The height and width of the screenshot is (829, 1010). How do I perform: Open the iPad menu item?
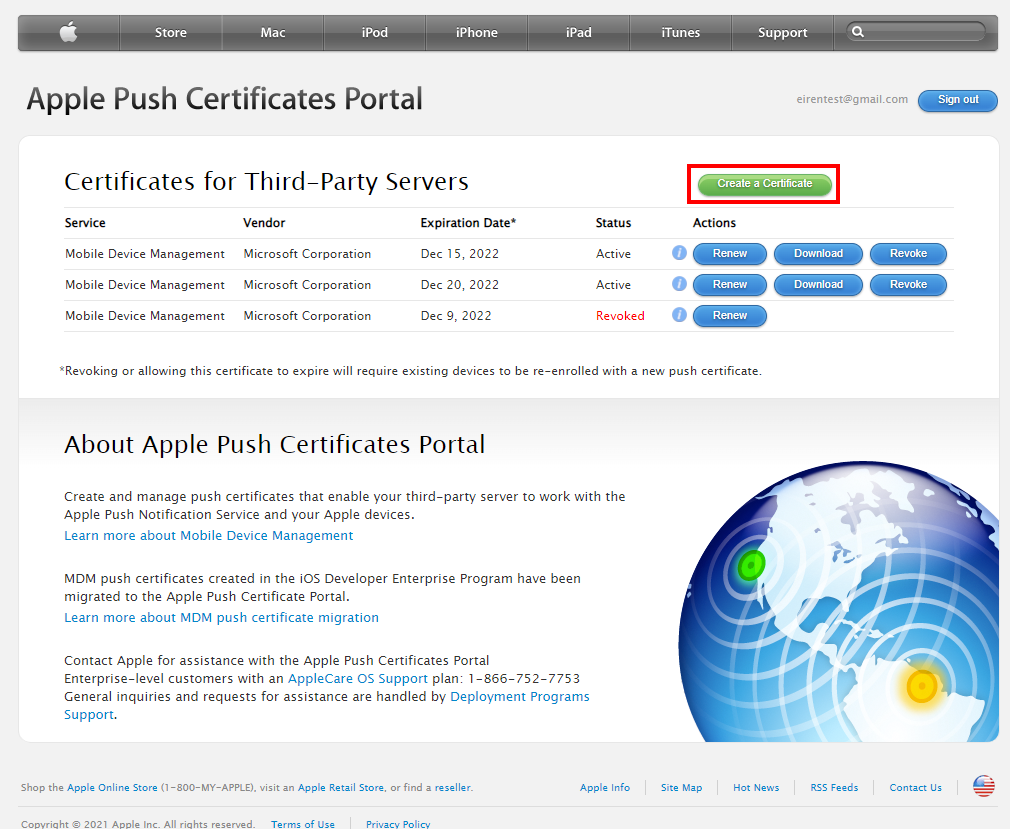[578, 32]
